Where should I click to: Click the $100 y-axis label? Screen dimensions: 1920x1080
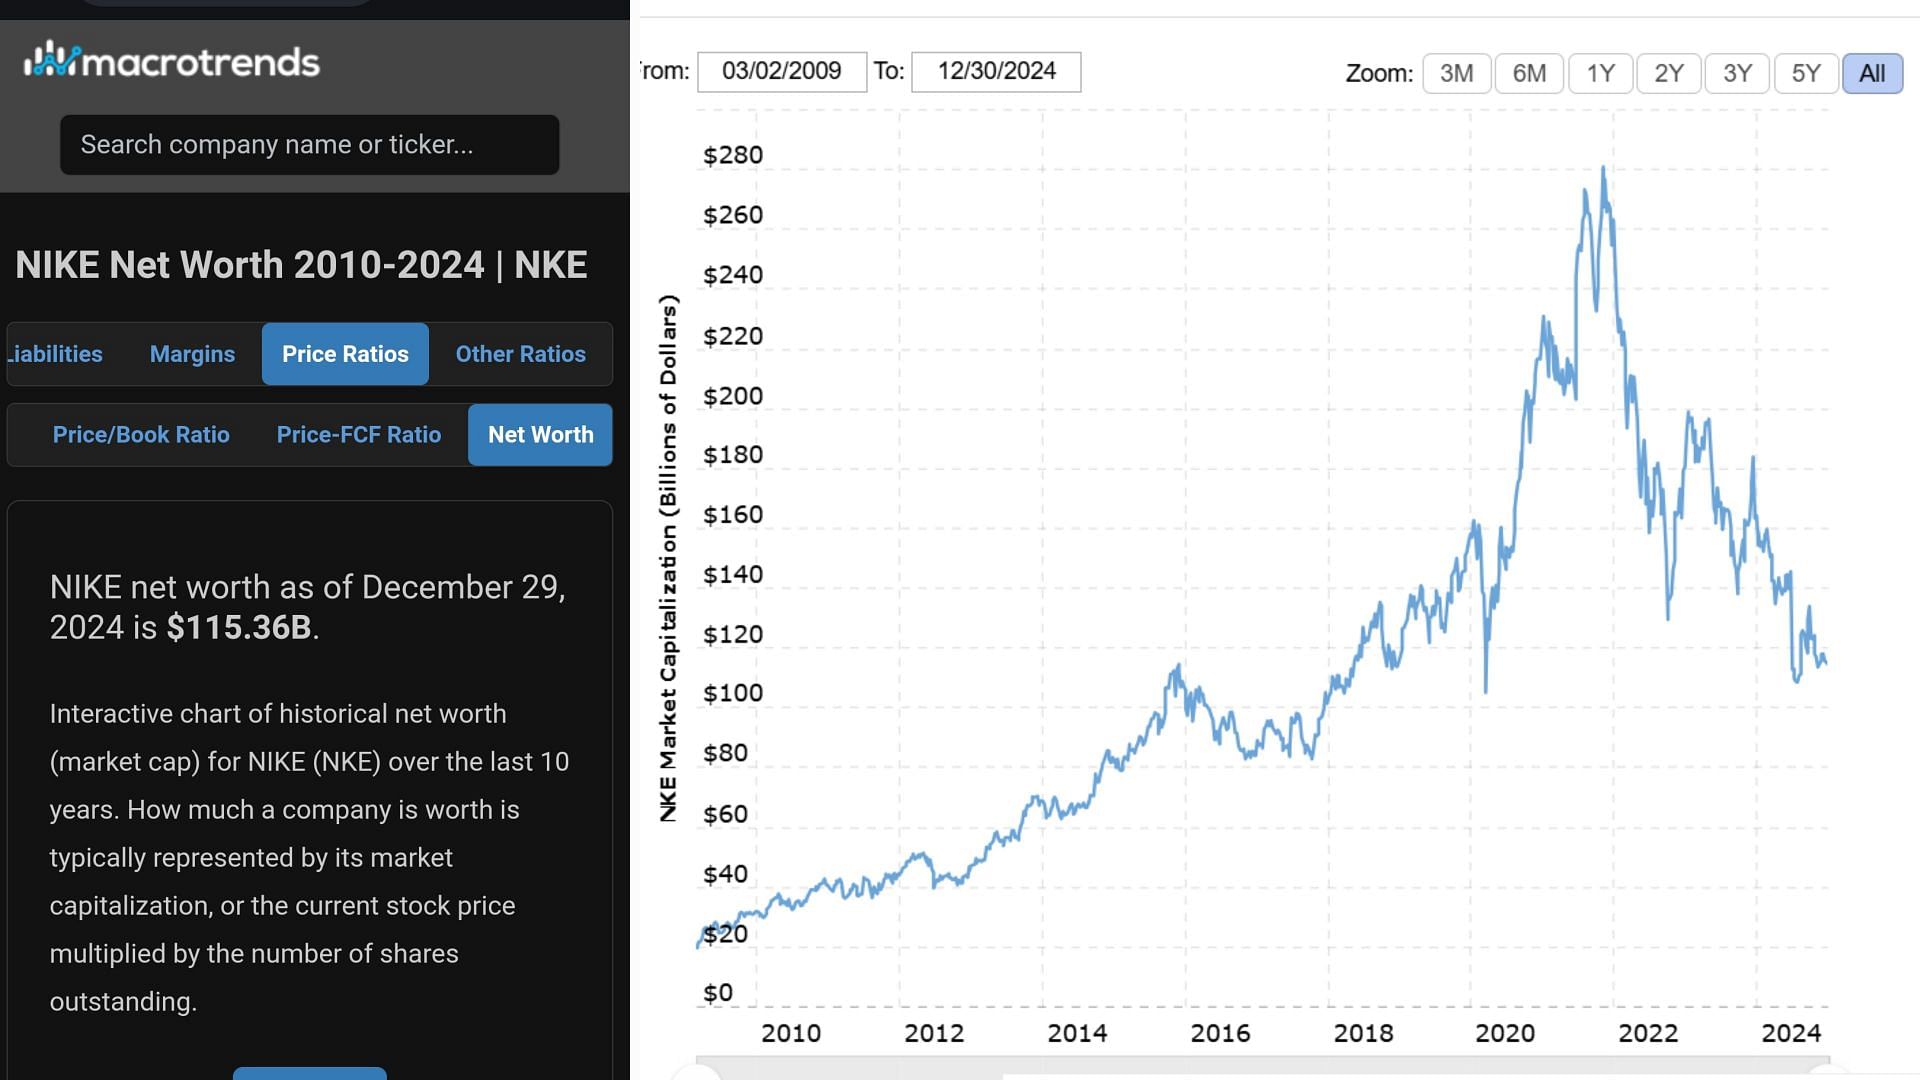click(x=733, y=693)
